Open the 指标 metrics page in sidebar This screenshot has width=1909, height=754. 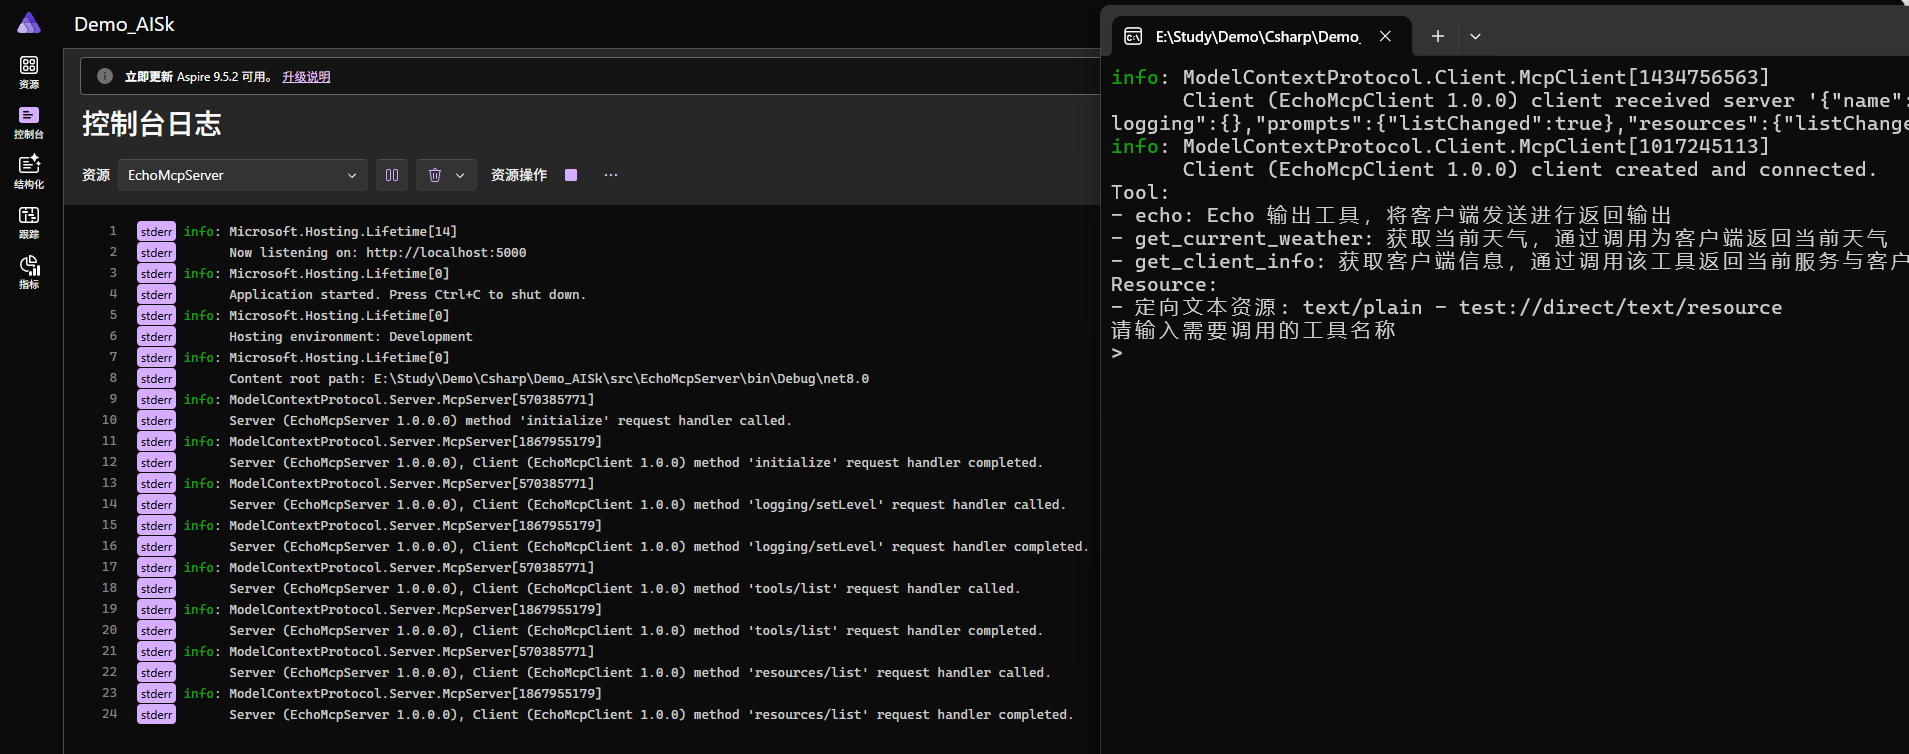(x=29, y=272)
